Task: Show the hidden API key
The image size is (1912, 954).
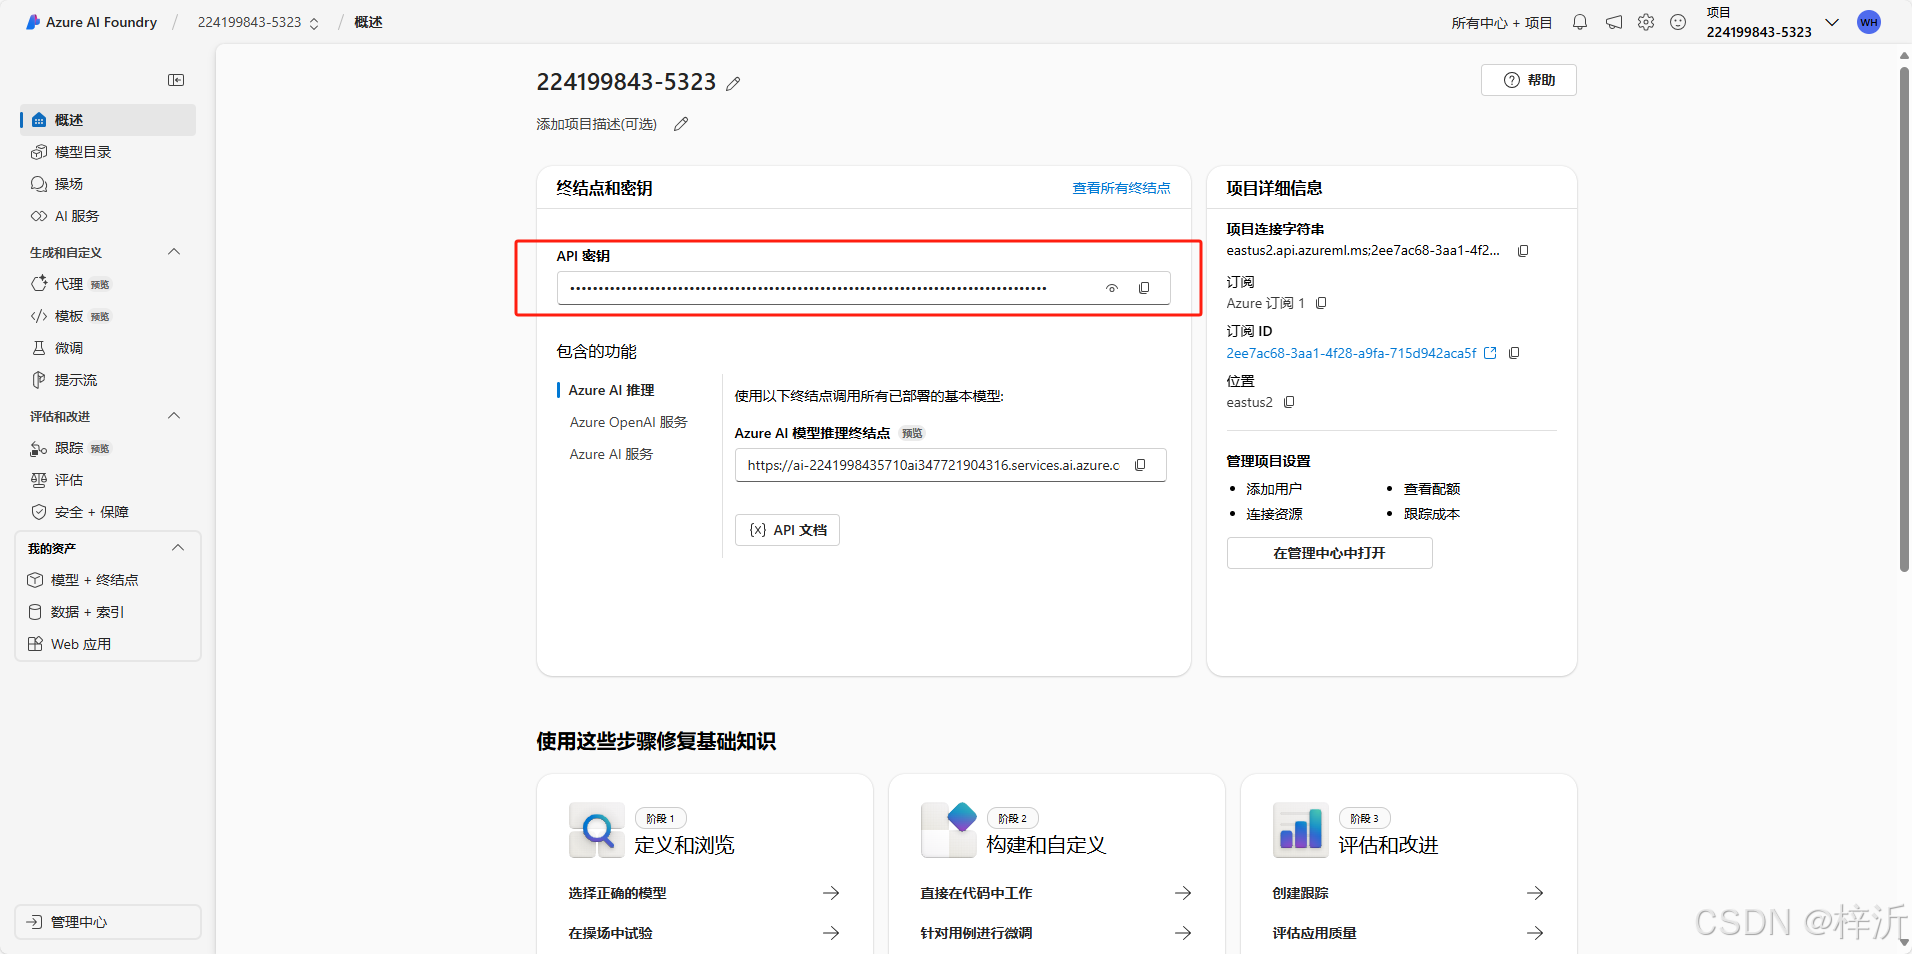Action: click(1112, 288)
